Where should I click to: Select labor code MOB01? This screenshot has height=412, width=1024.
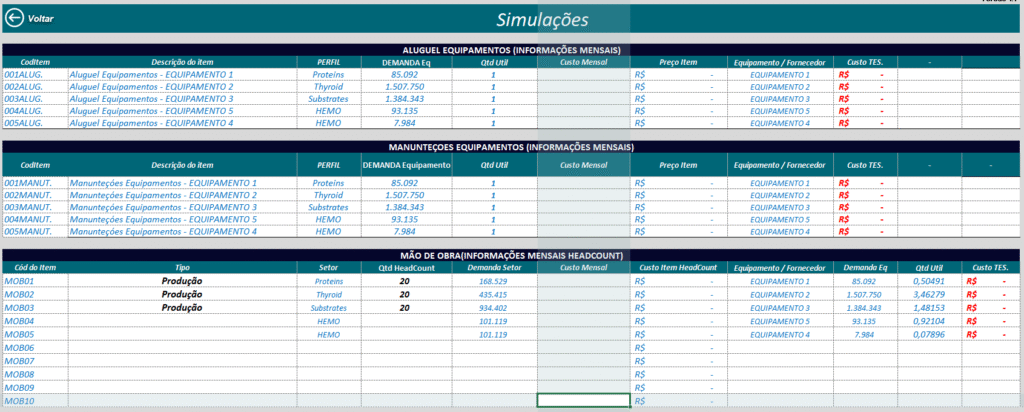click(19, 282)
